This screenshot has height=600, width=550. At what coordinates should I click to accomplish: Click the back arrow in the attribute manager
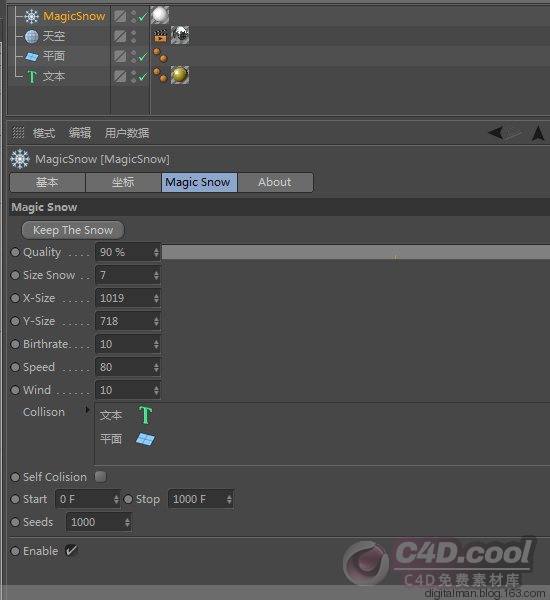(x=496, y=133)
